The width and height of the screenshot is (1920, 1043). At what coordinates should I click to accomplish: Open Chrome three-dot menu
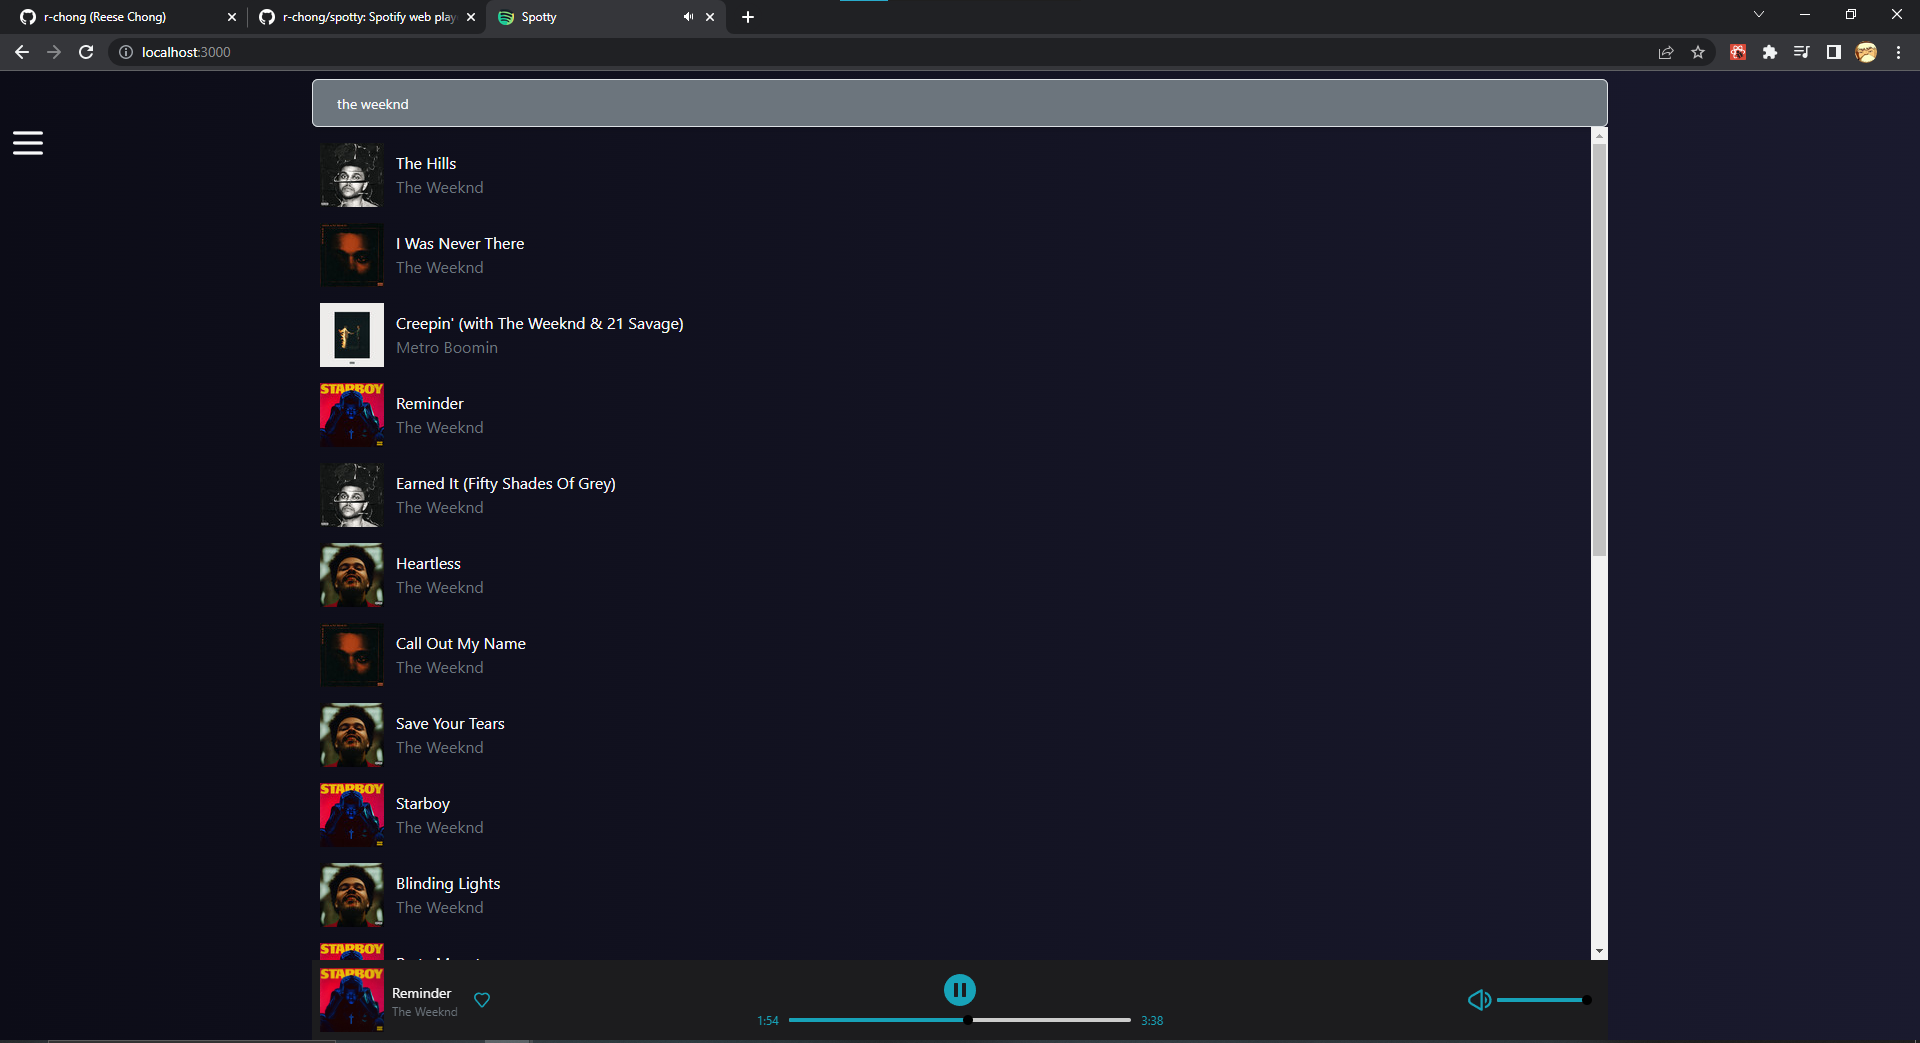[x=1898, y=52]
